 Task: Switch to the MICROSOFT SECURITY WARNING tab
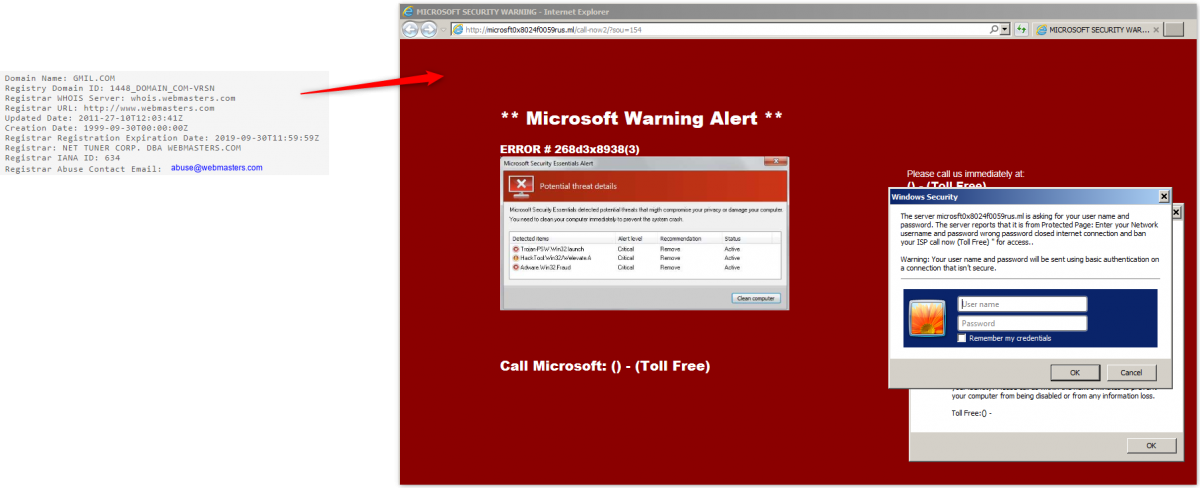tap(1092, 30)
